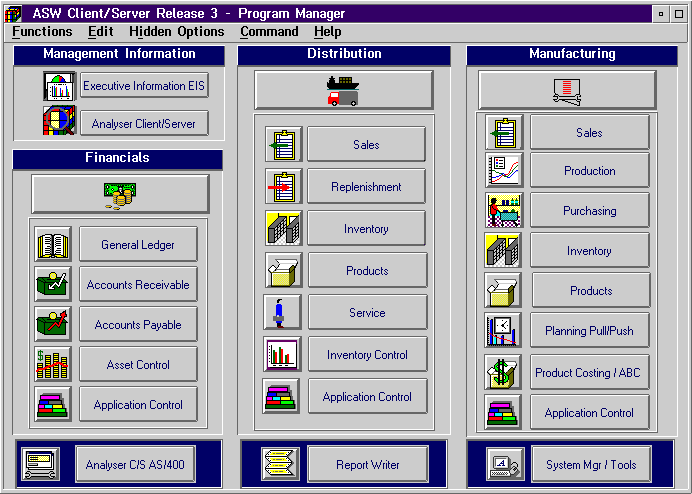Screen dimensions: 692x494
Task: Click the Distribution ship and truck button
Action: (344, 90)
